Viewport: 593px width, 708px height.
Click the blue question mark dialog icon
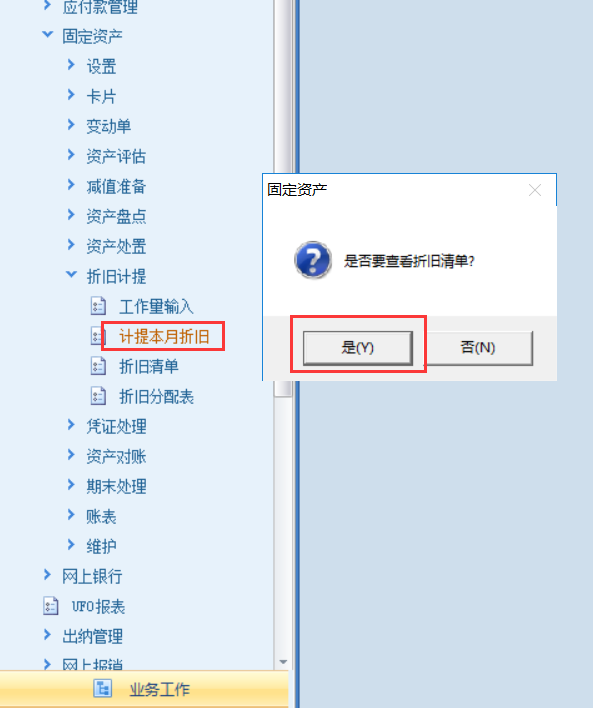[313, 260]
